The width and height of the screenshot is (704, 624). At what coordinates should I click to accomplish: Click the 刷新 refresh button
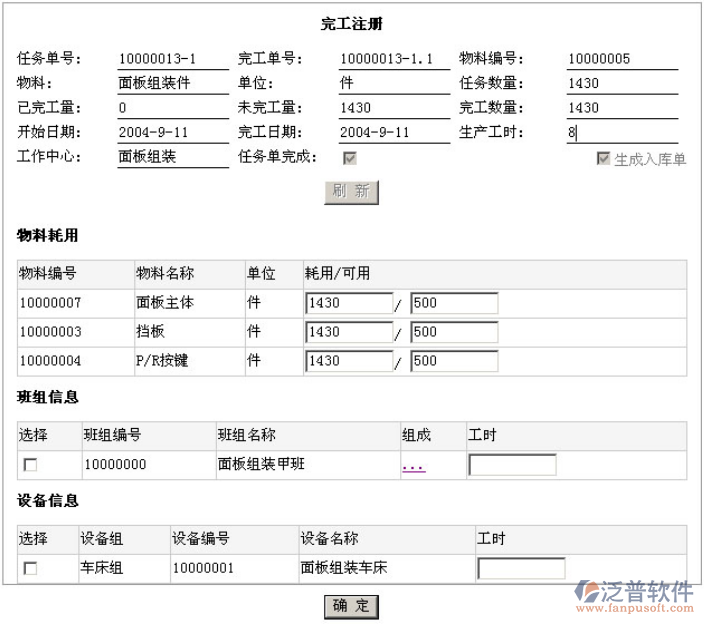click(x=351, y=192)
